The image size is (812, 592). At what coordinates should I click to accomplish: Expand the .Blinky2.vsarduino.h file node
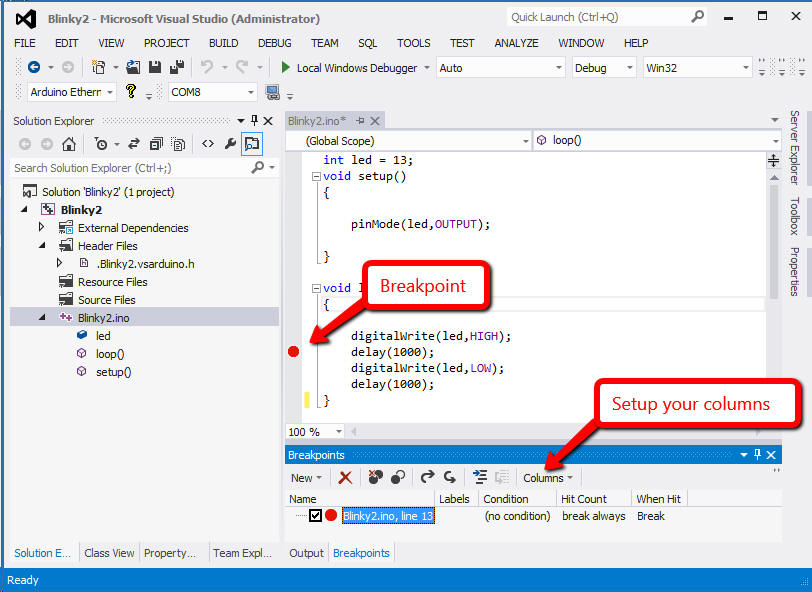[x=60, y=263]
